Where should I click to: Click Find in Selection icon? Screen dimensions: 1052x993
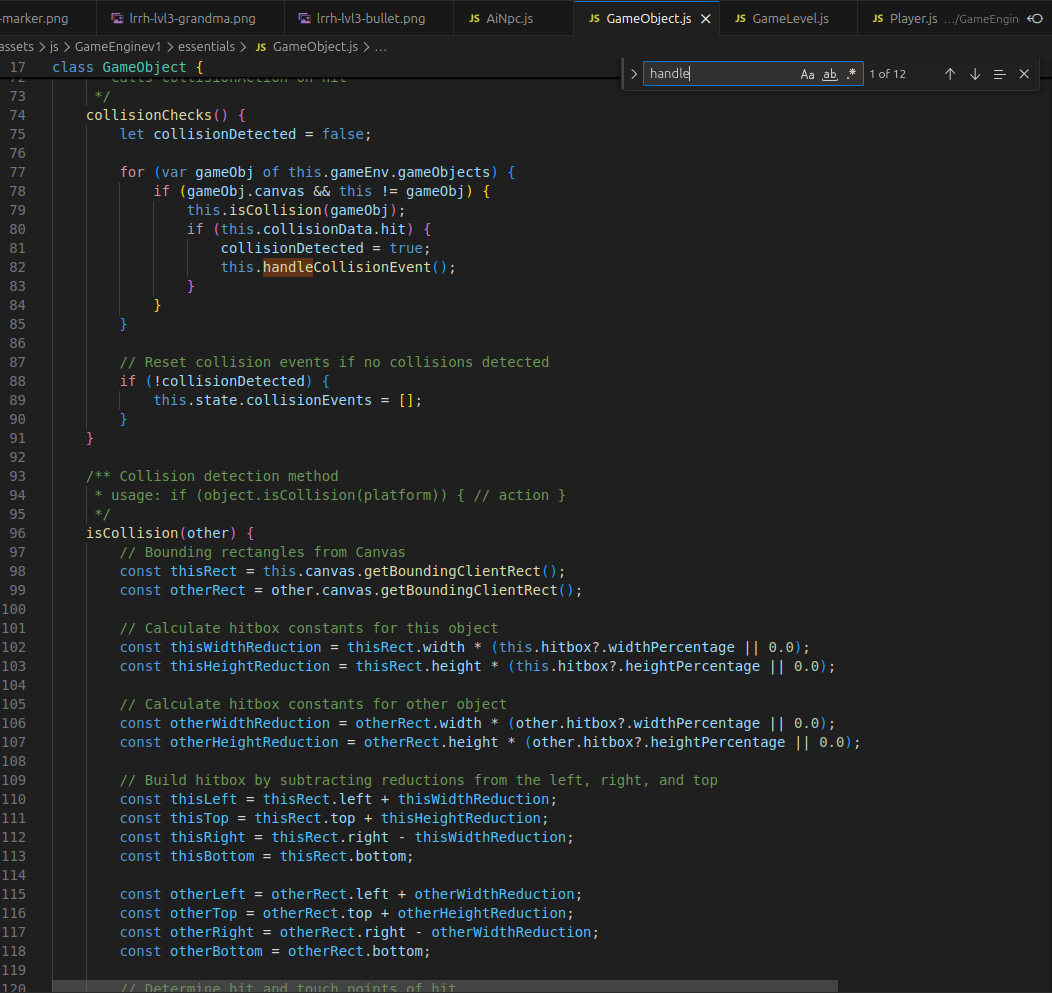[x=1000, y=74]
